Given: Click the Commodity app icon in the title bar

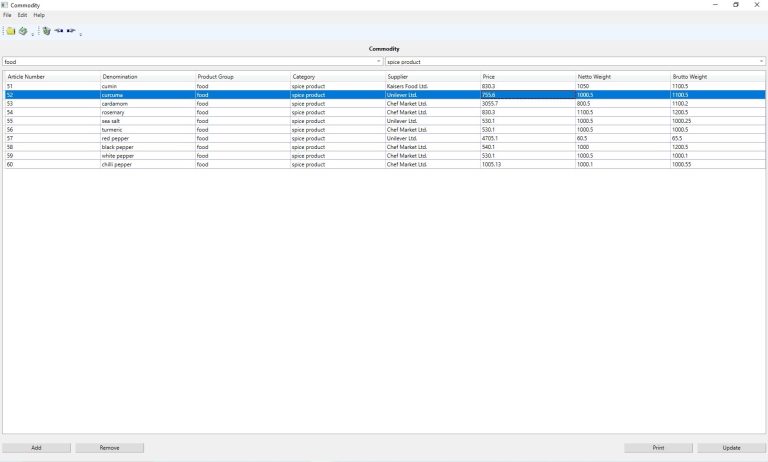Looking at the screenshot, I should tap(5, 5).
